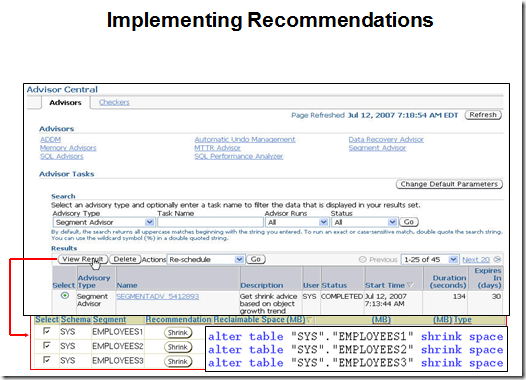Click the Next arrow icon after Next 20
The height and width of the screenshot is (380, 526).
click(497, 260)
